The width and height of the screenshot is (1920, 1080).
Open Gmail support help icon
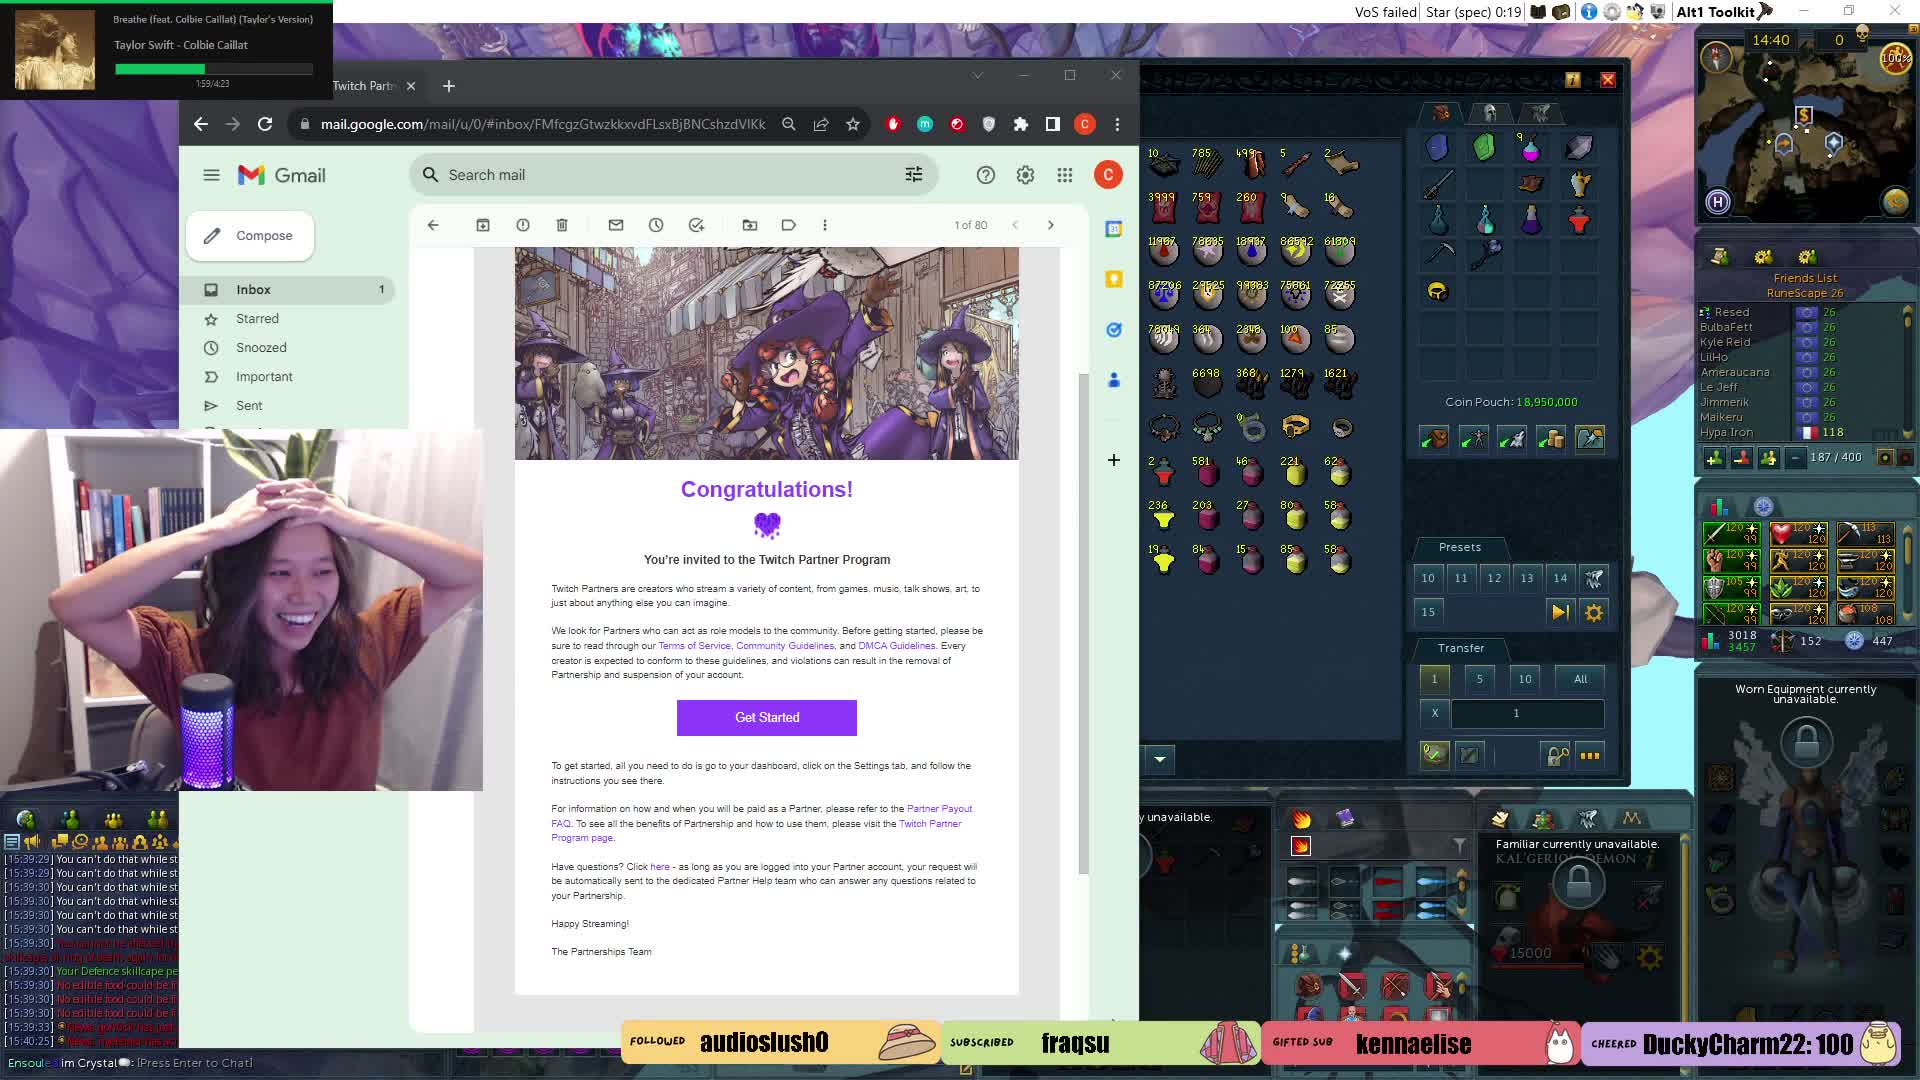pyautogui.click(x=986, y=175)
